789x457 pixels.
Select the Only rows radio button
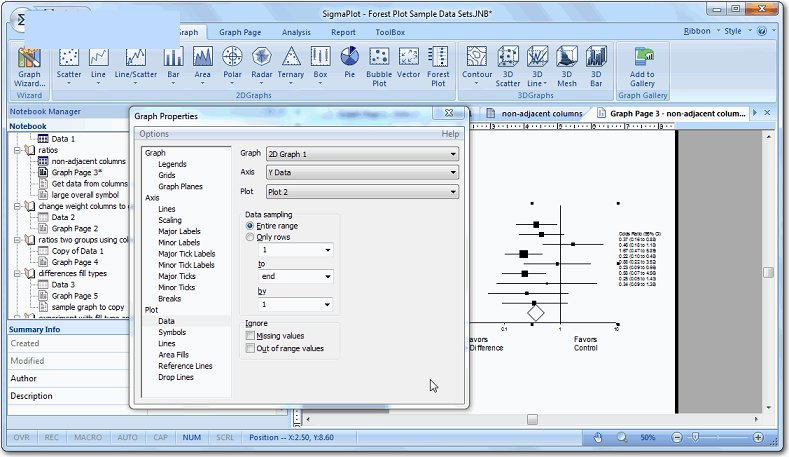(x=250, y=237)
